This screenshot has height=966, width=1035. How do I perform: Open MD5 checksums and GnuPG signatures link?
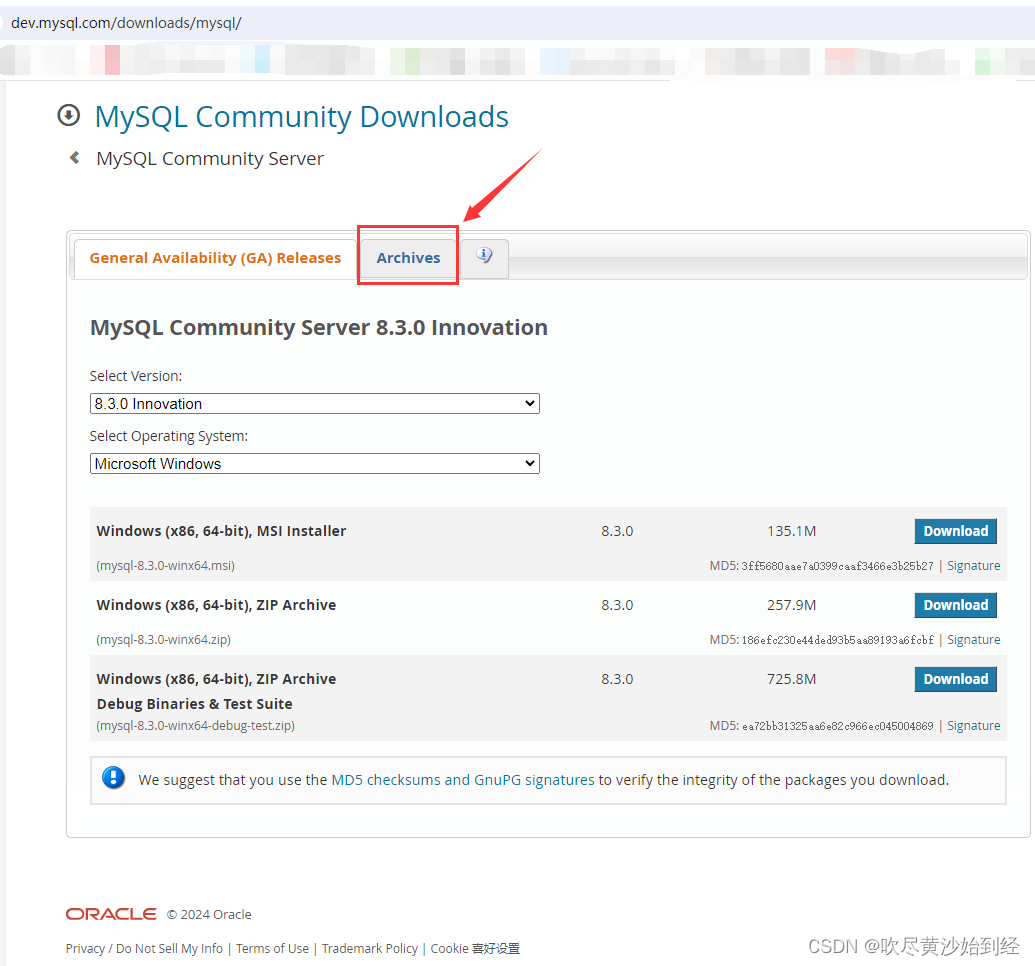pos(463,780)
